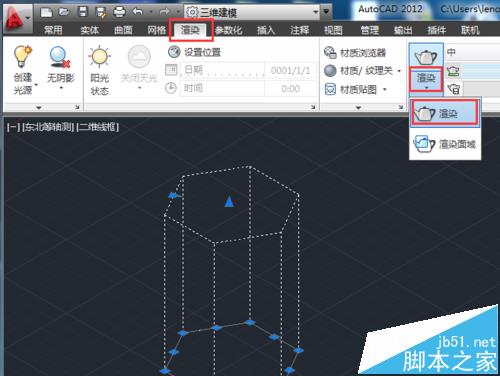Expand the 创建光源 dropdown arrow
The width and height of the screenshot is (500, 376).
tap(36, 85)
